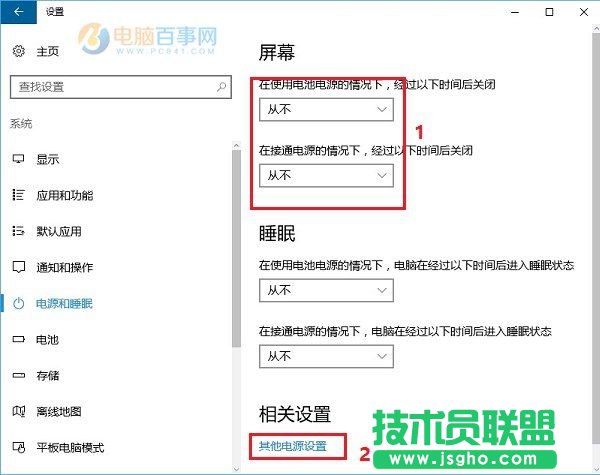Click the Notifications (通知和操作) icon
This screenshot has height=475, width=600.
click(18, 267)
